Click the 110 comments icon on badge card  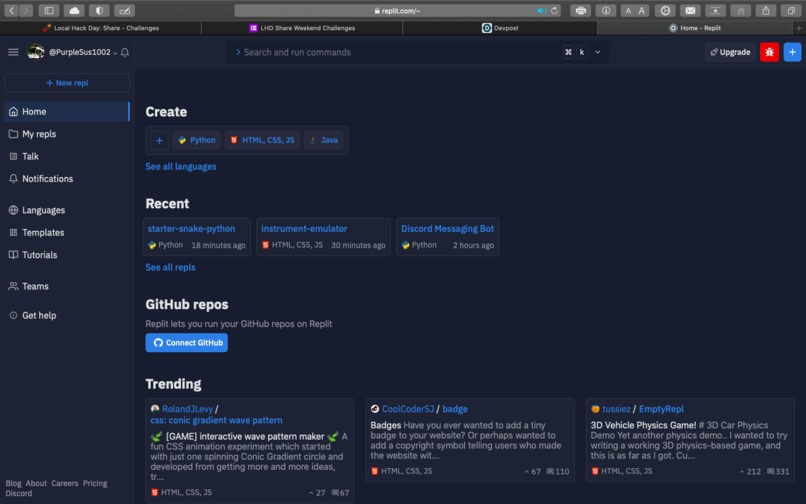tap(558, 472)
